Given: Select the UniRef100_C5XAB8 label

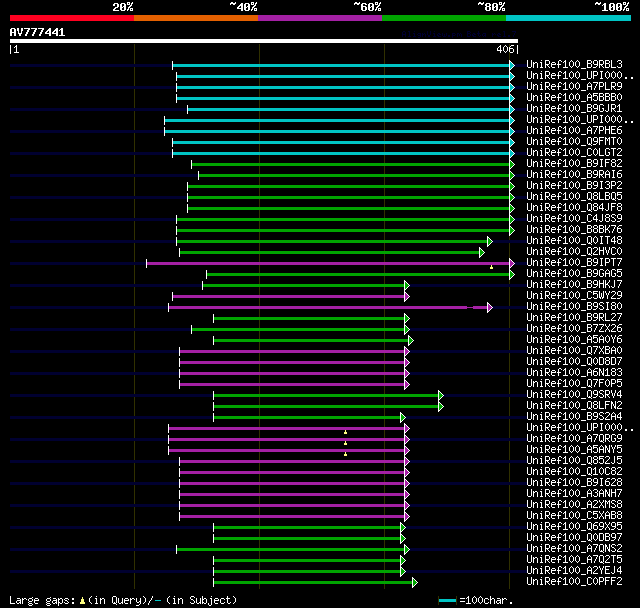Looking at the screenshot, I should 574,516.
